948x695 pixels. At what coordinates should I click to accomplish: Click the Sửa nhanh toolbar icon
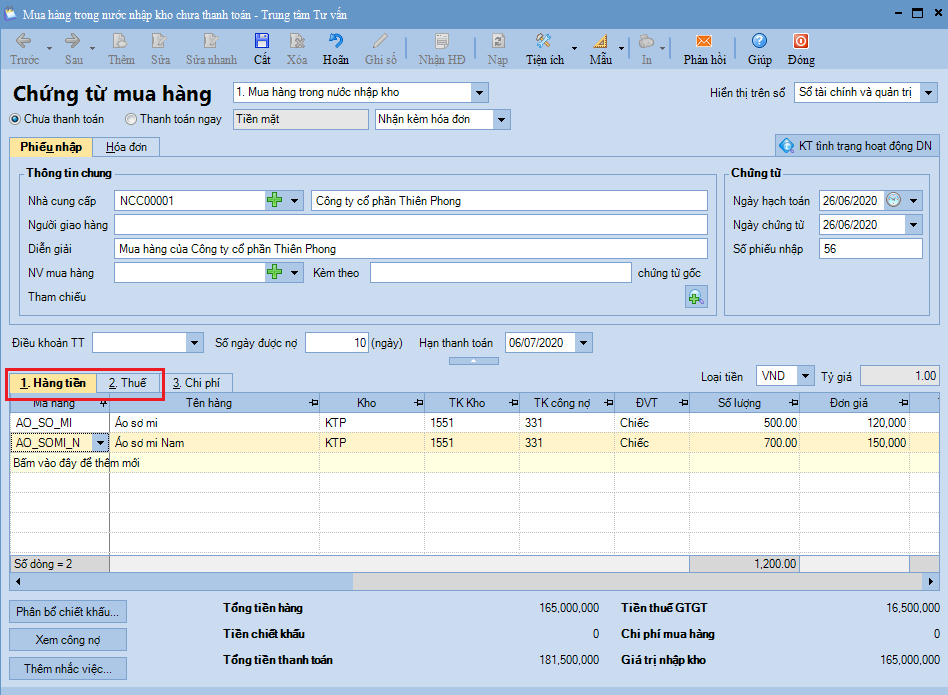point(210,41)
